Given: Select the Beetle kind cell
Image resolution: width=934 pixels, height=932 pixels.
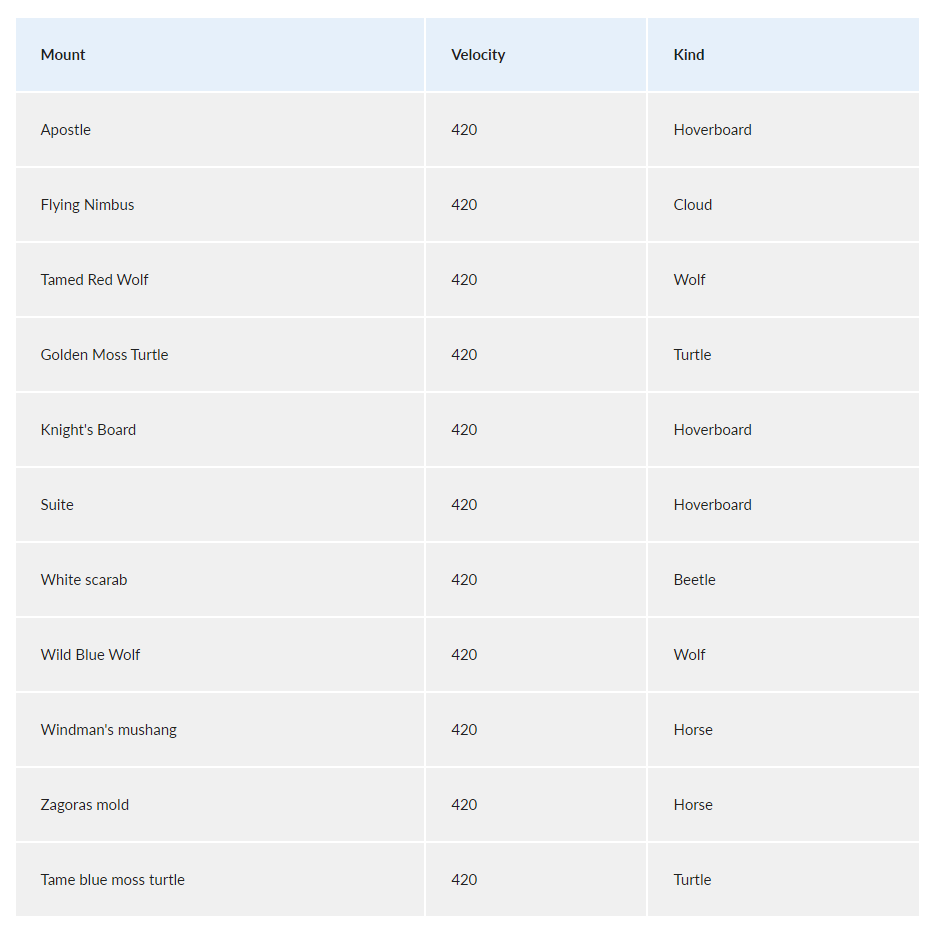Looking at the screenshot, I should pos(783,580).
